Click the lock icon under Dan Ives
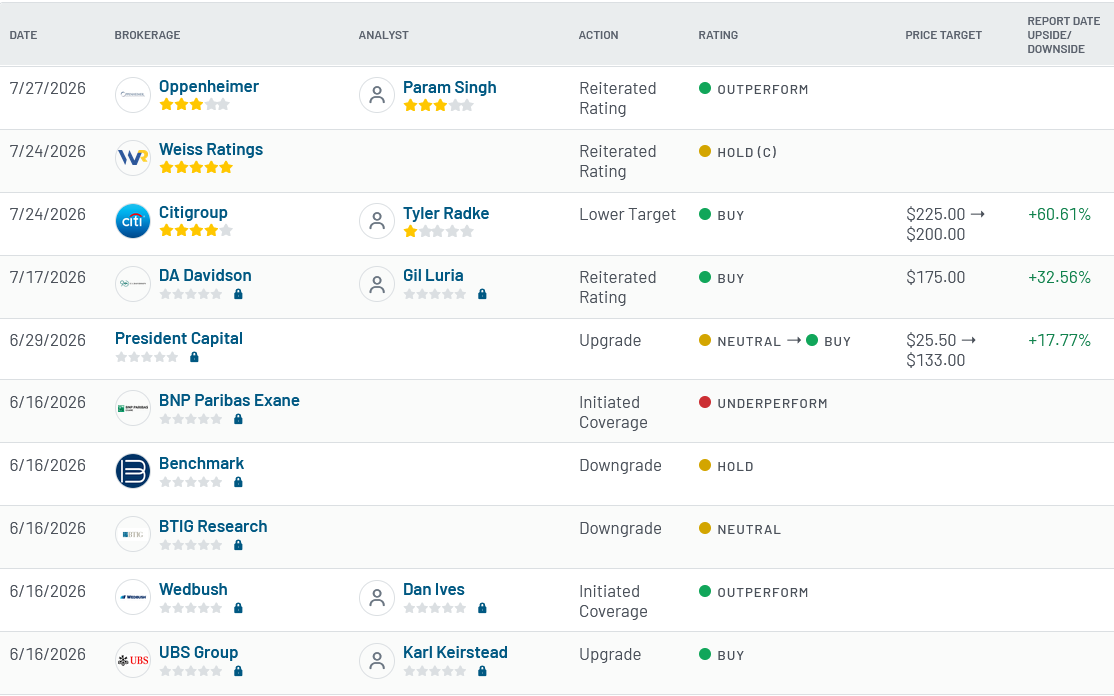Screen dimensions: 1114x696 482,608
